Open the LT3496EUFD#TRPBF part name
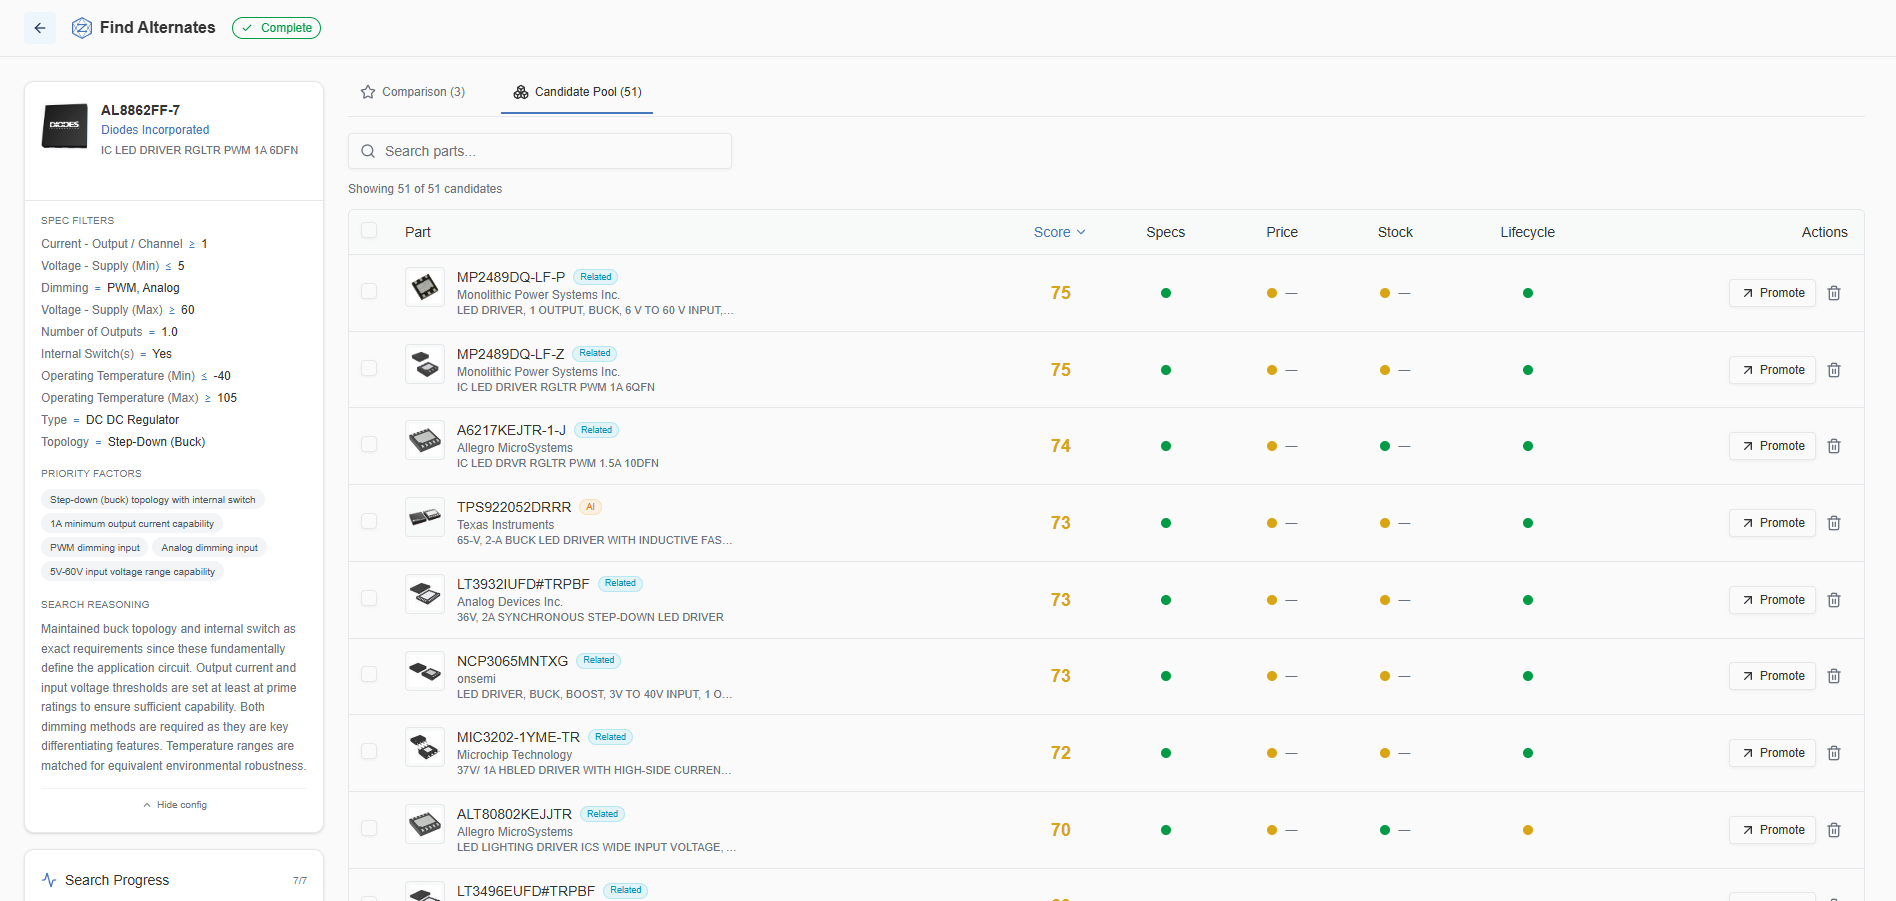Screen dimensions: 1896x901 (x=526, y=891)
